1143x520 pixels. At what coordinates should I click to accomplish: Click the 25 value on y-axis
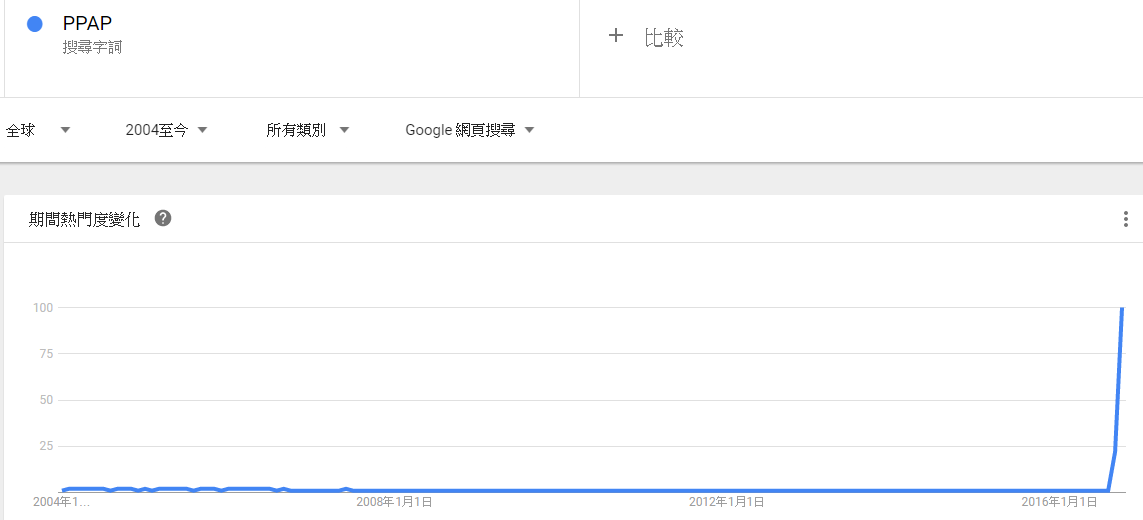(x=45, y=446)
